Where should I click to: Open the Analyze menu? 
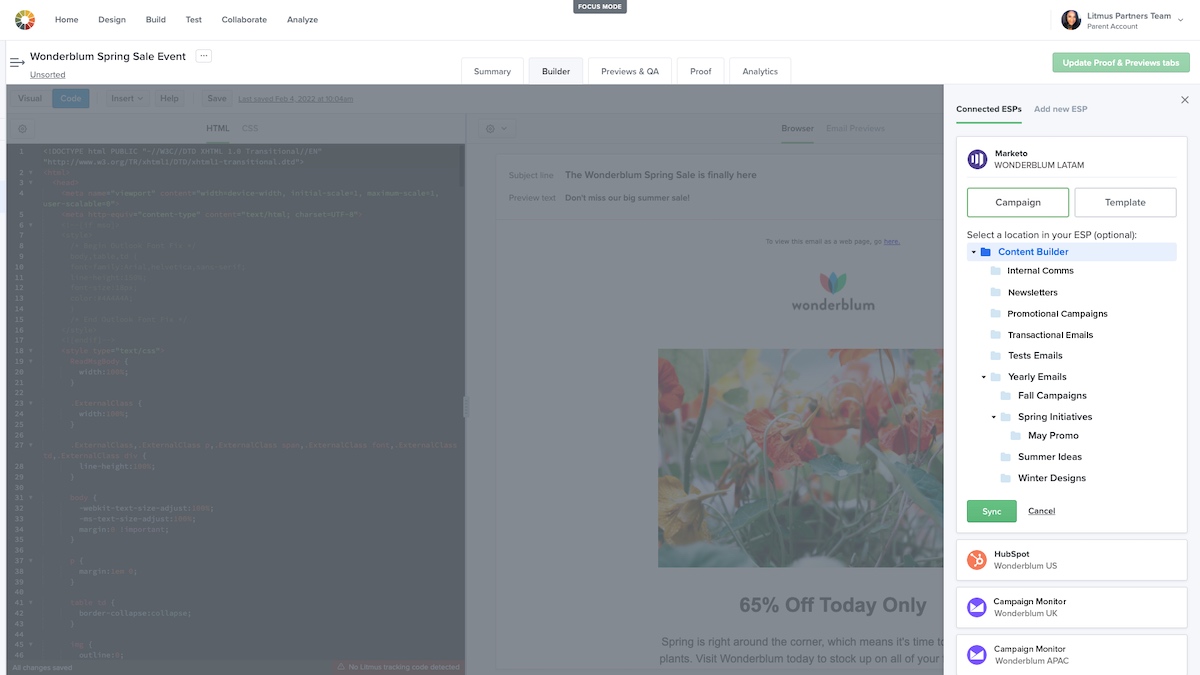pyautogui.click(x=302, y=20)
